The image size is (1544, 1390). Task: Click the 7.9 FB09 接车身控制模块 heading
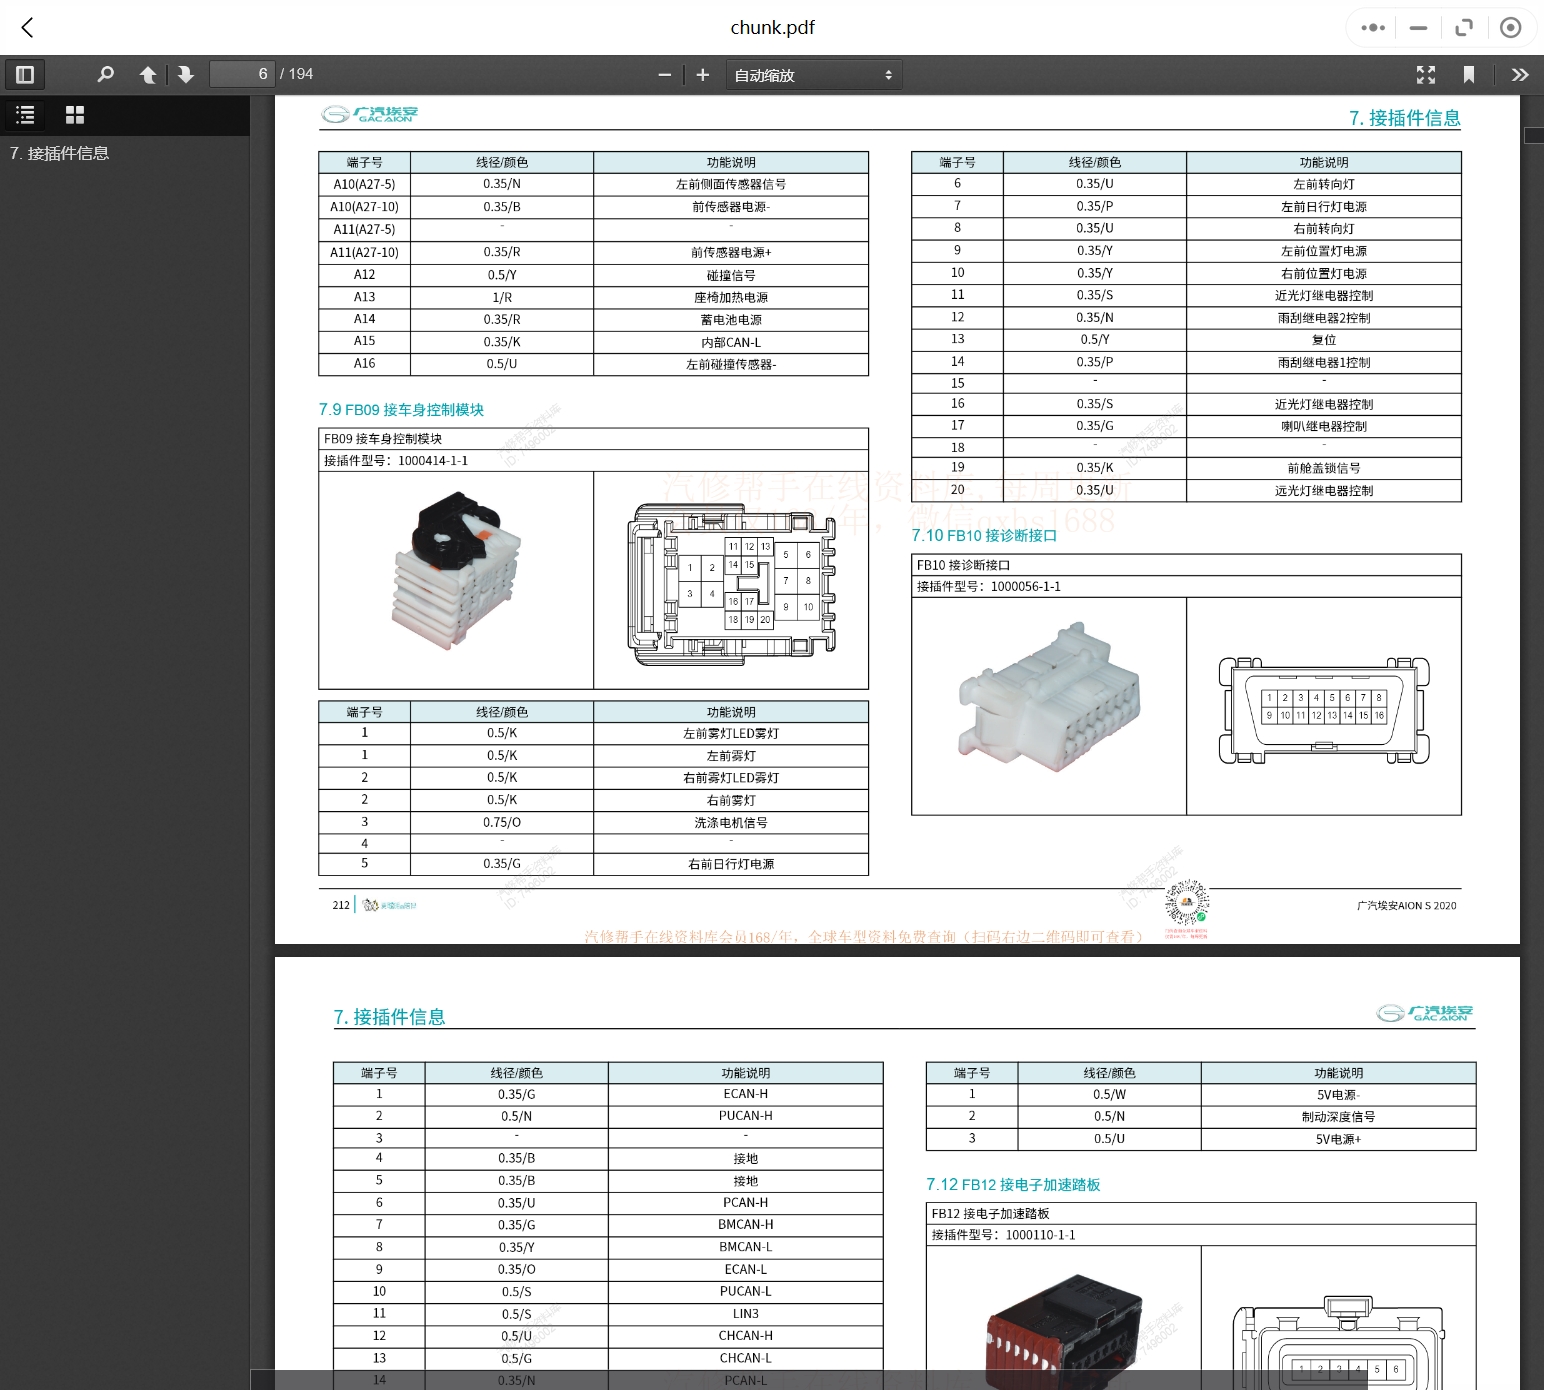tap(401, 409)
